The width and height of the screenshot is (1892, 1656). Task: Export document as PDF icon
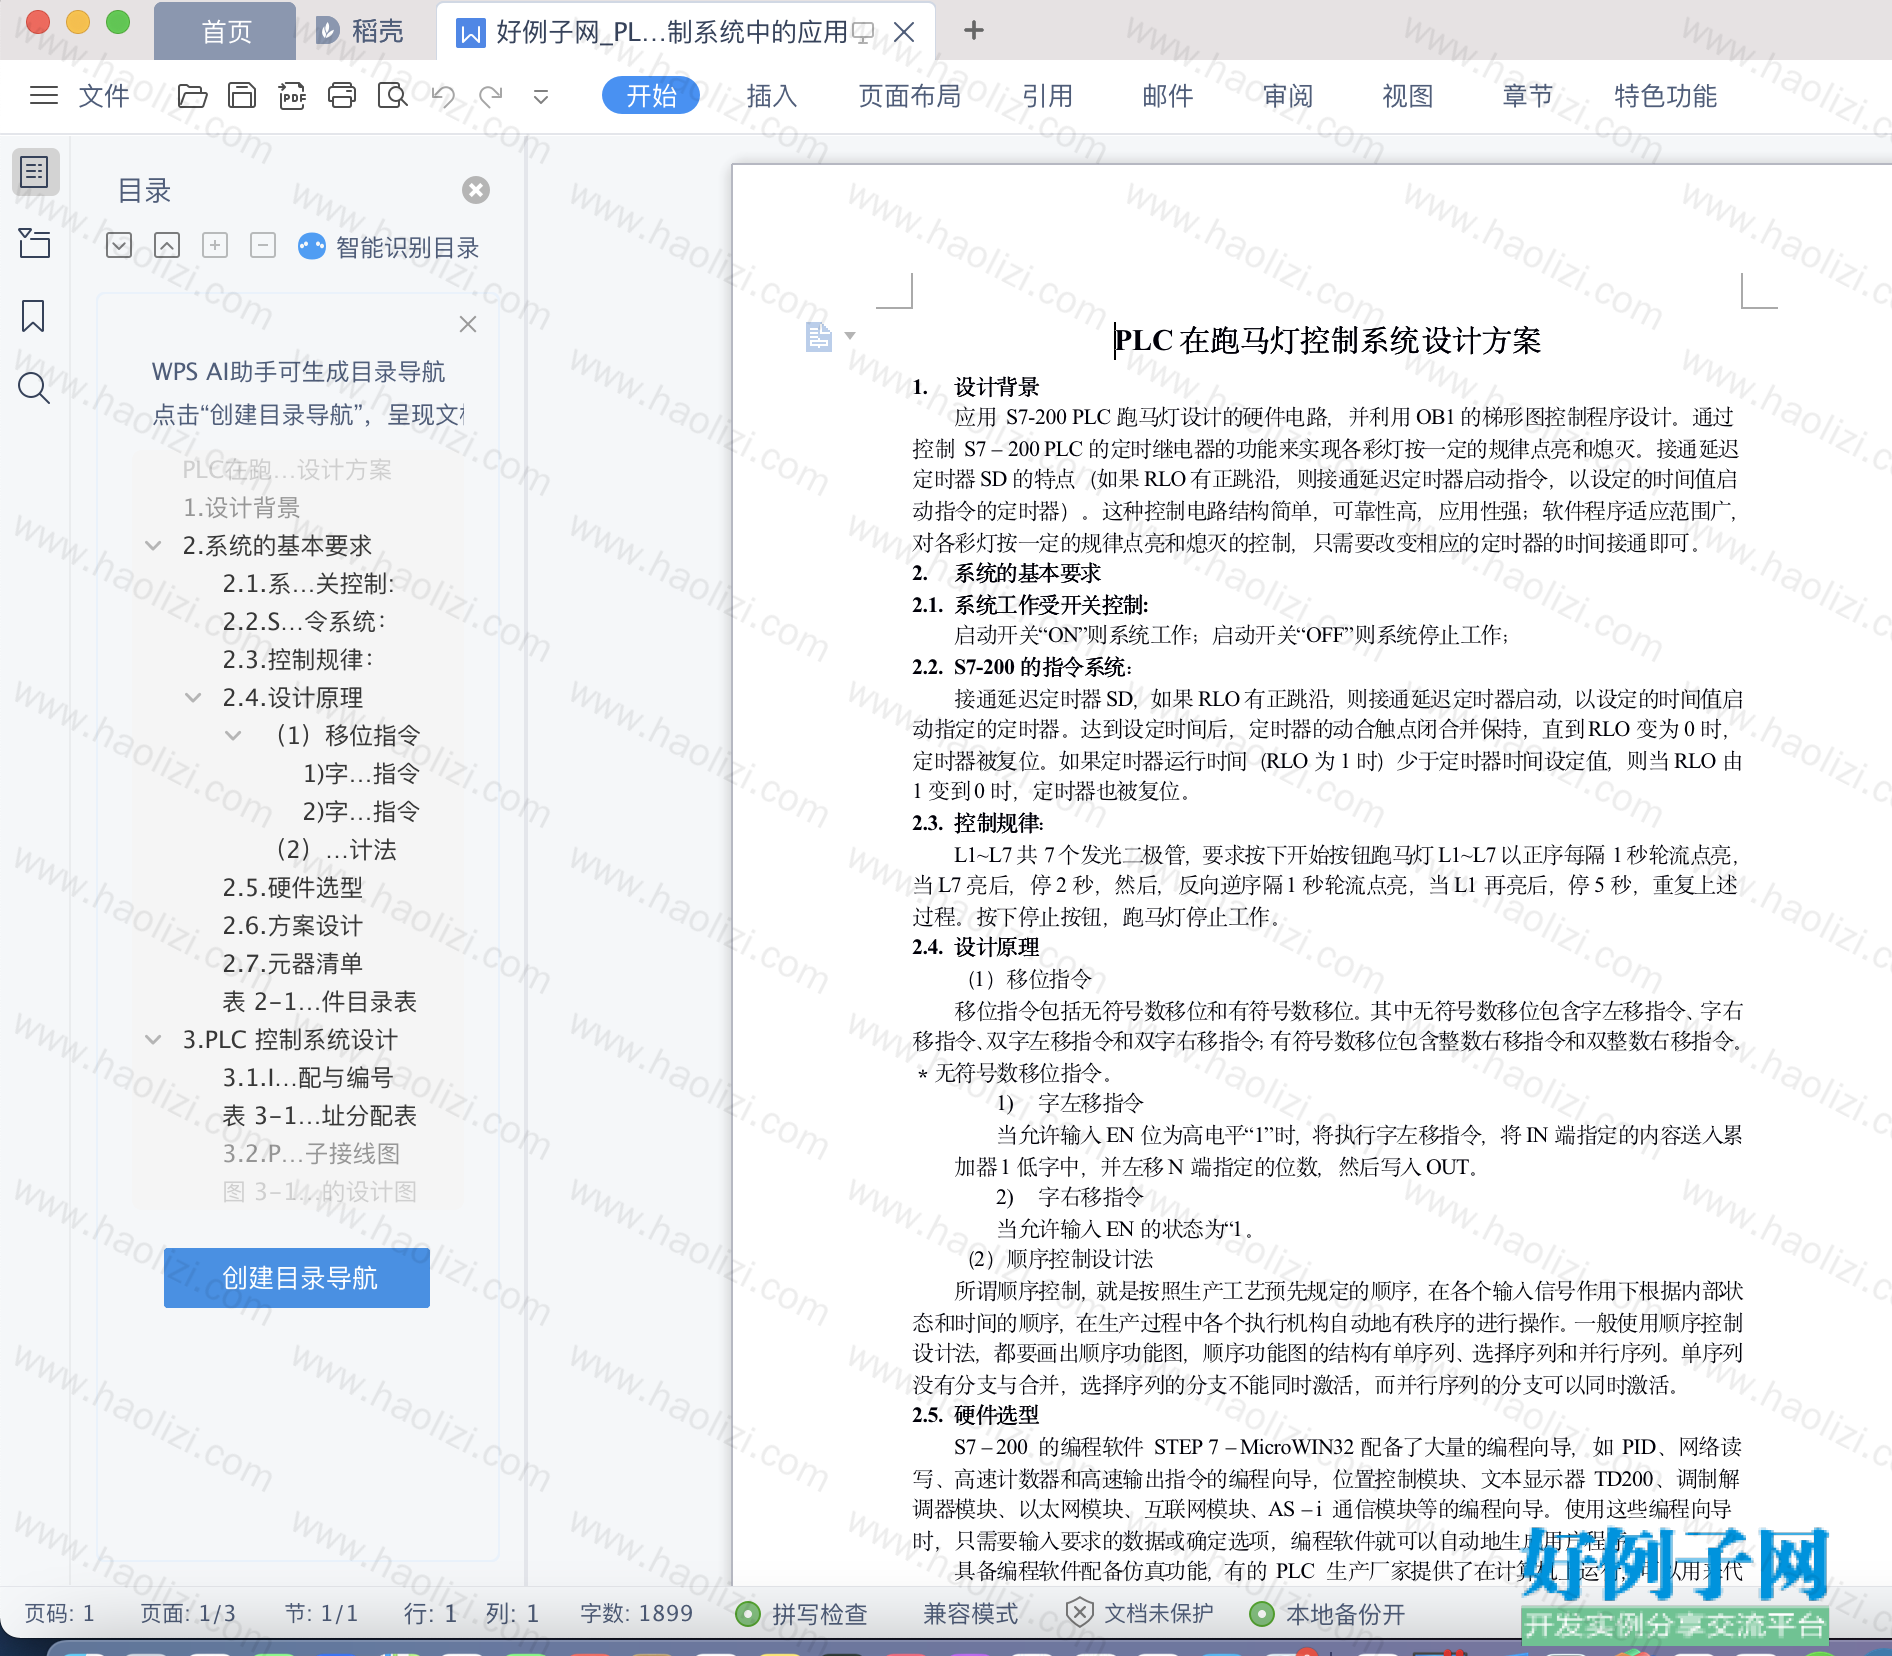[x=292, y=96]
